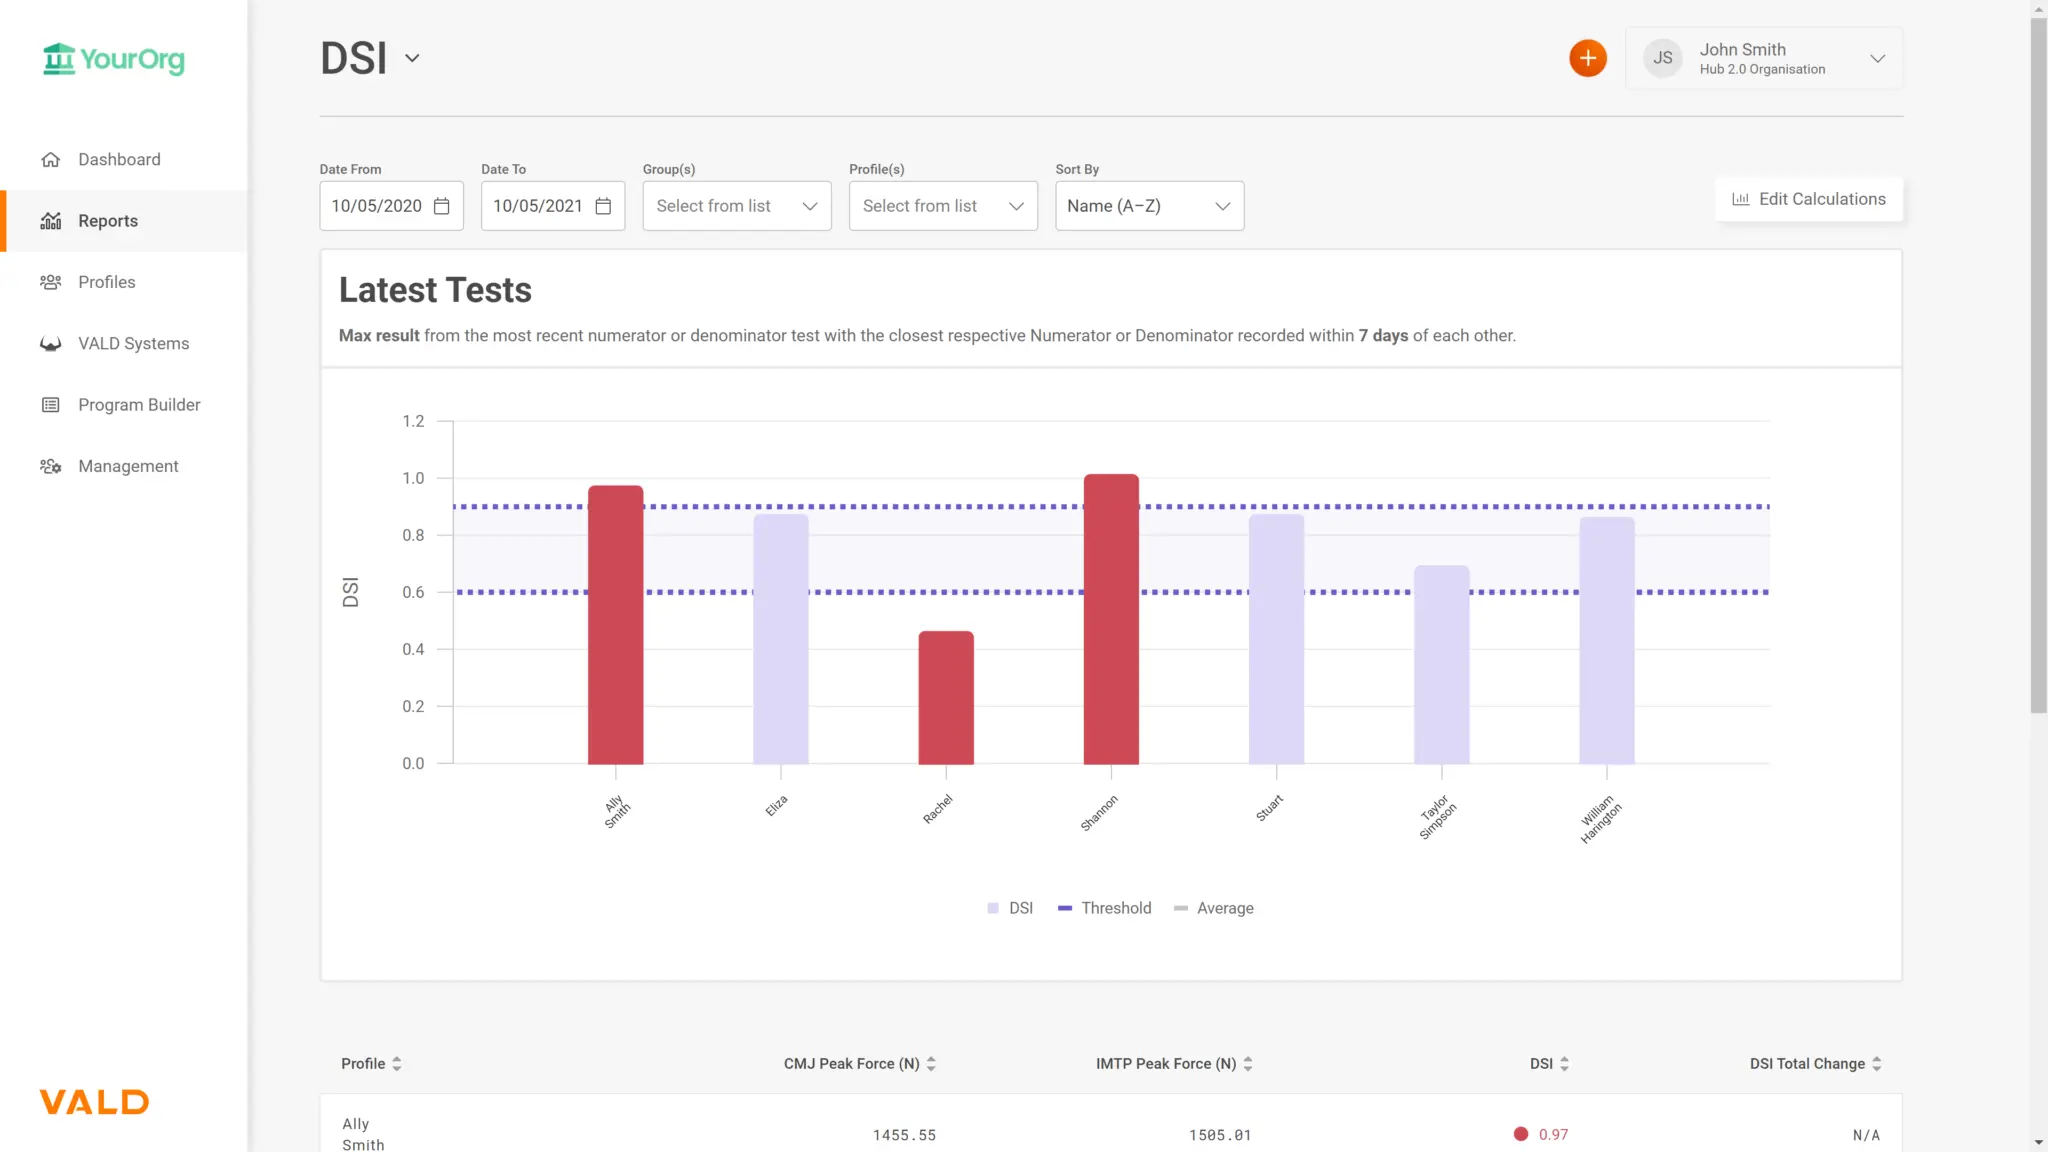Click Shannon's red DSI bar
This screenshot has width=2048, height=1152.
[1111, 620]
